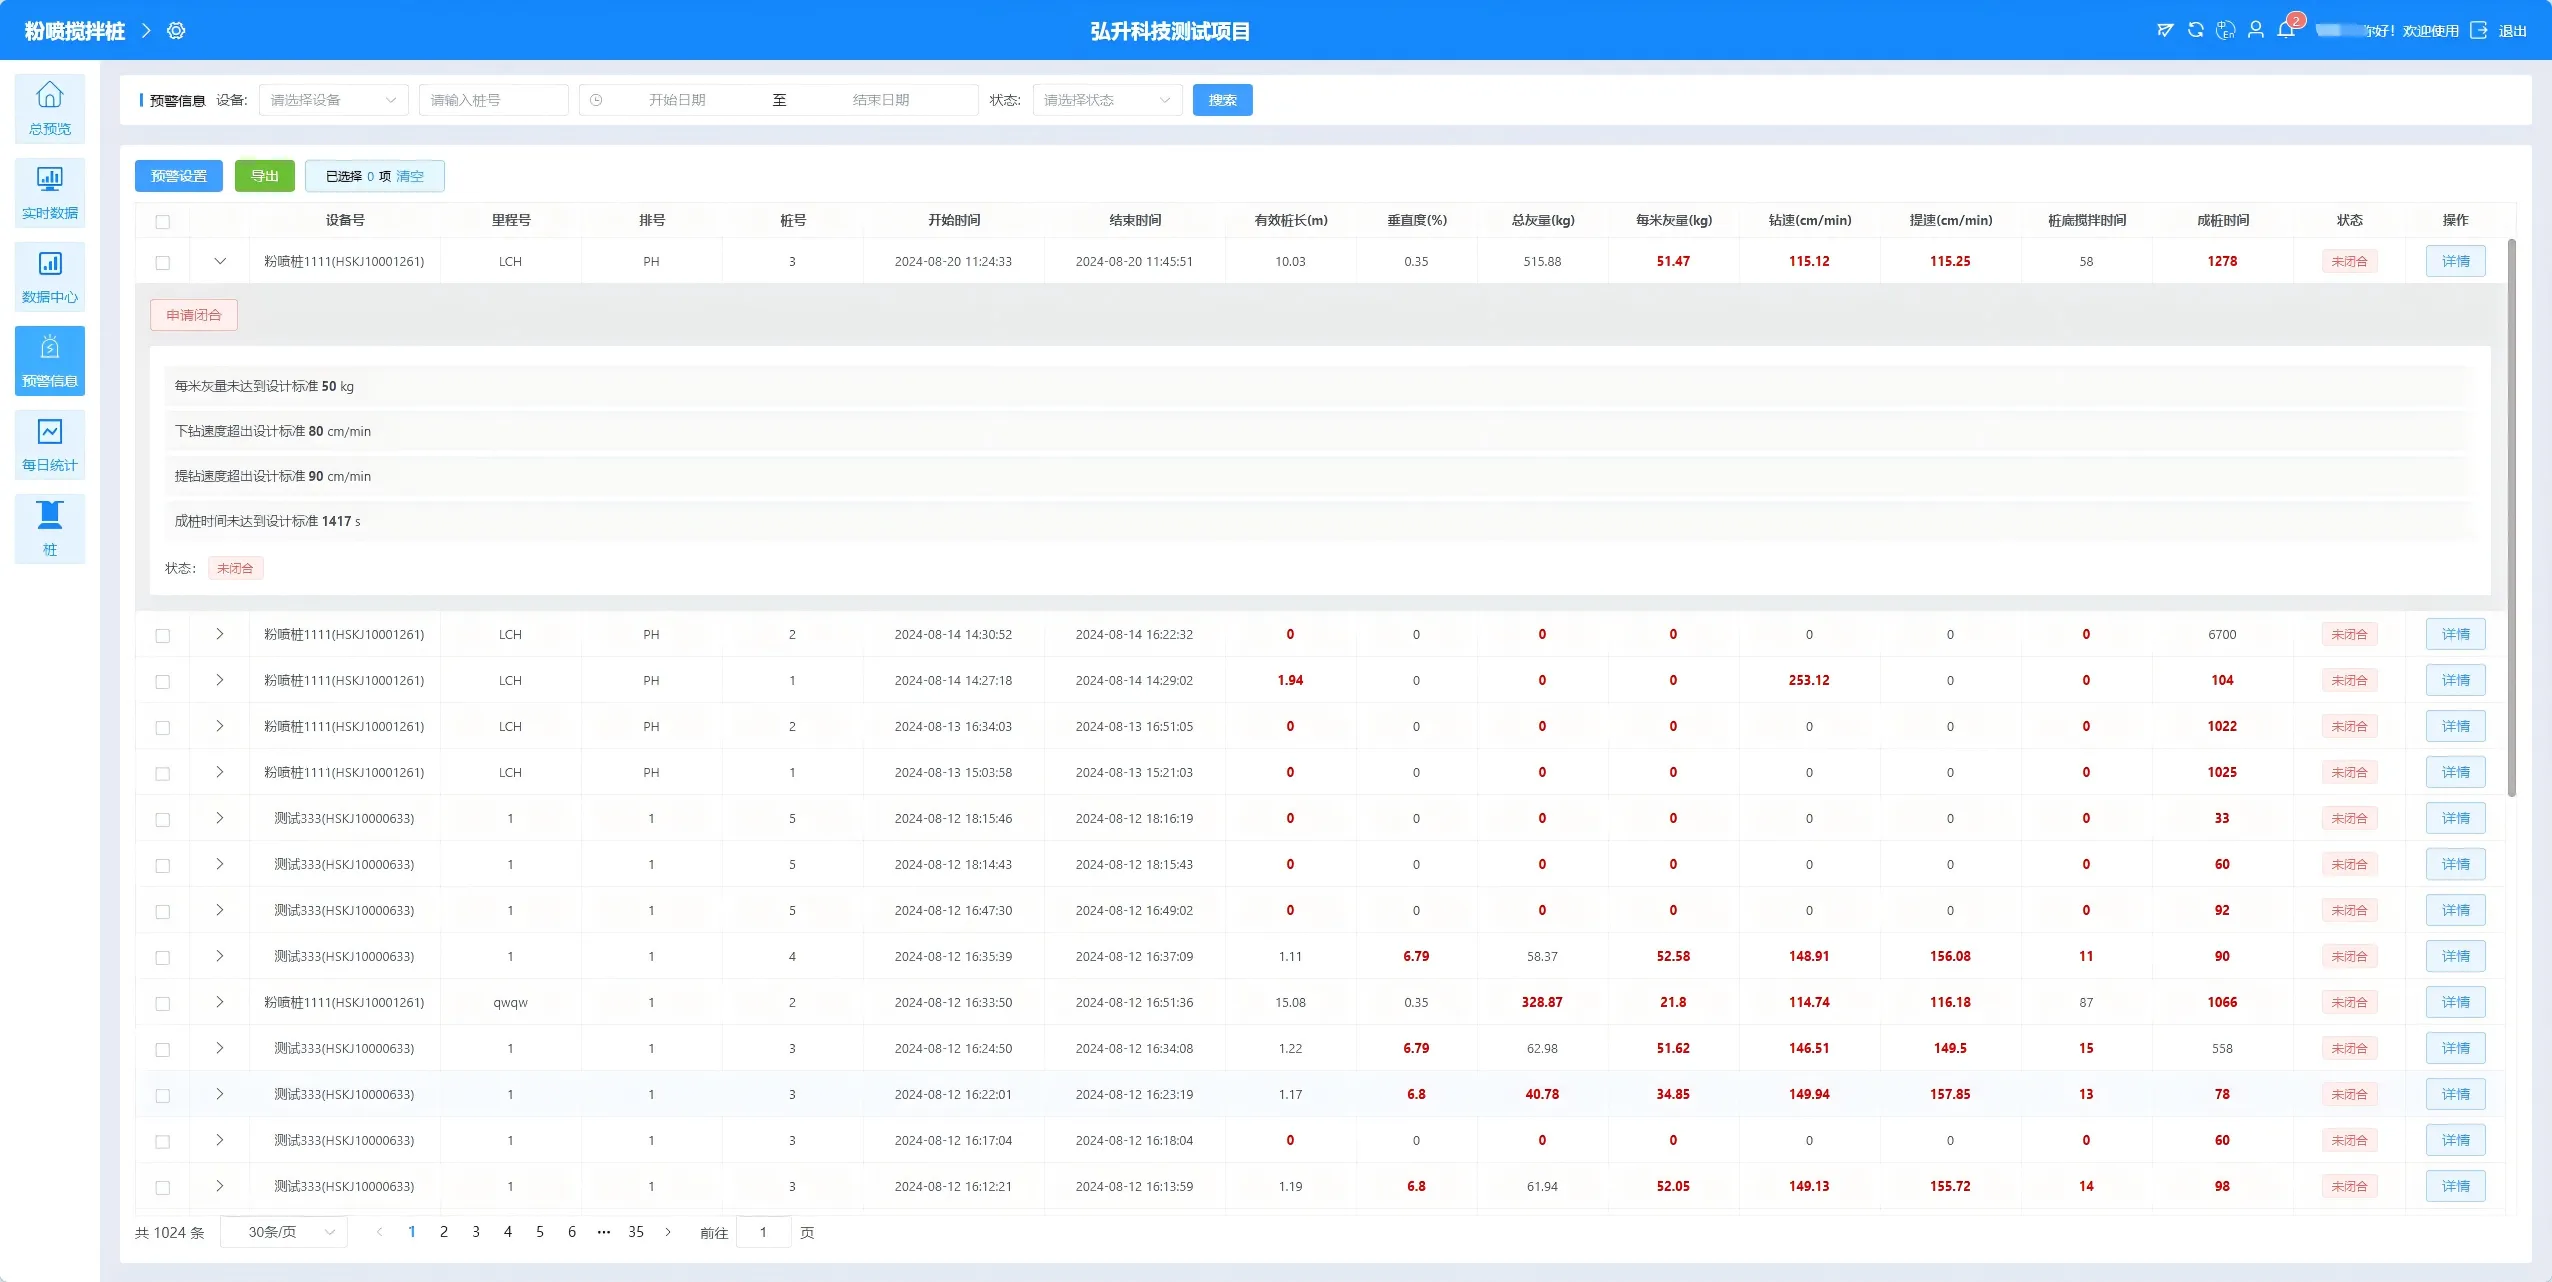Click the user profile icon

tap(2256, 30)
